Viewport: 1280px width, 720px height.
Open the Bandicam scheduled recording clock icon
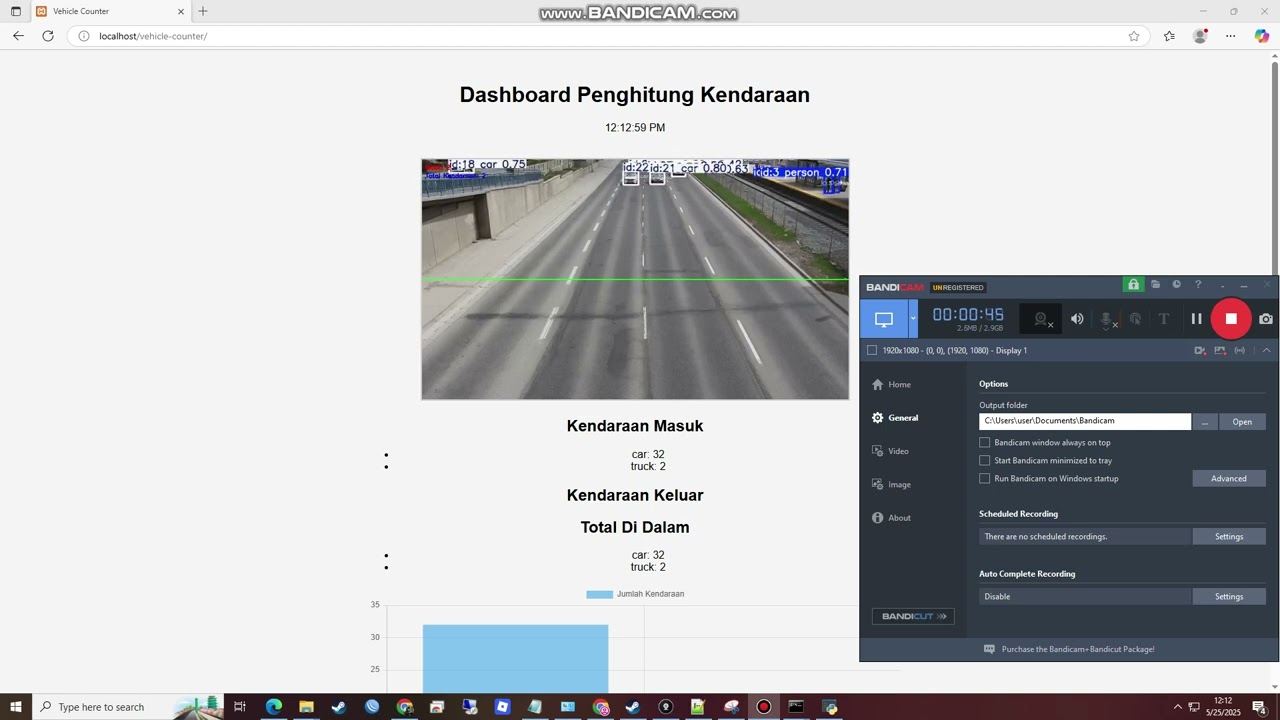[x=1176, y=285]
